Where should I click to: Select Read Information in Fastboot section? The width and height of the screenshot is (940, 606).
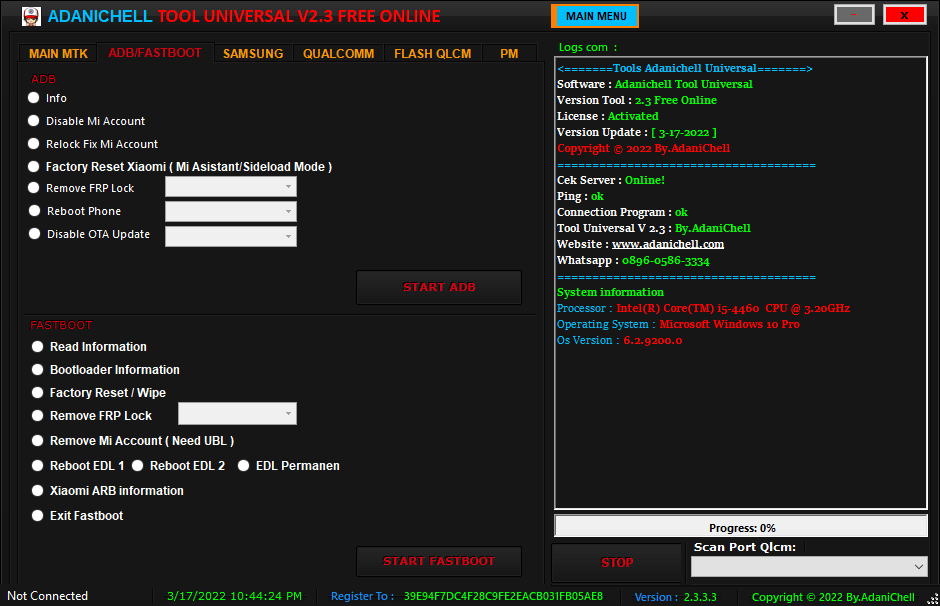[37, 346]
